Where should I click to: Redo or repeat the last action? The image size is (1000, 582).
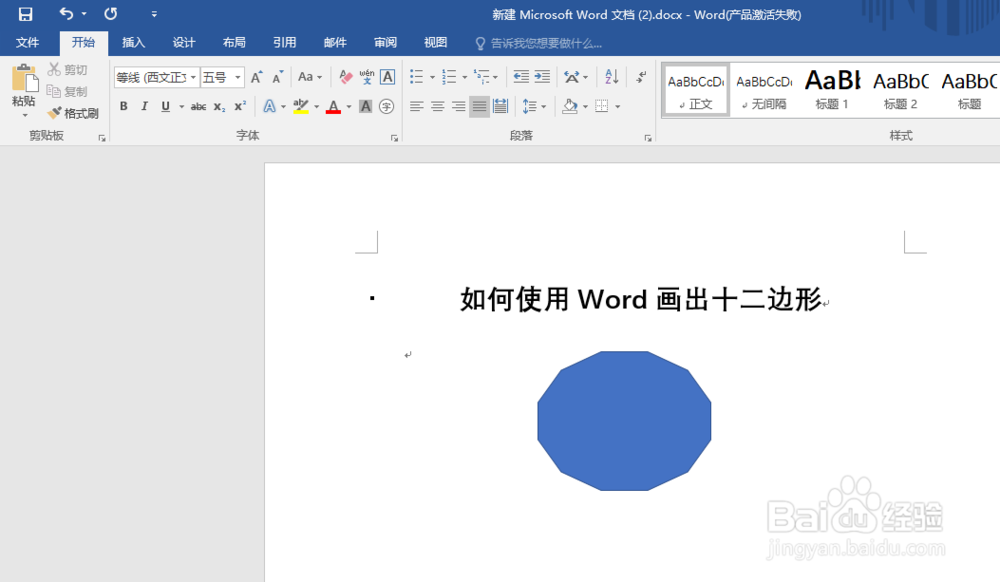tap(110, 13)
